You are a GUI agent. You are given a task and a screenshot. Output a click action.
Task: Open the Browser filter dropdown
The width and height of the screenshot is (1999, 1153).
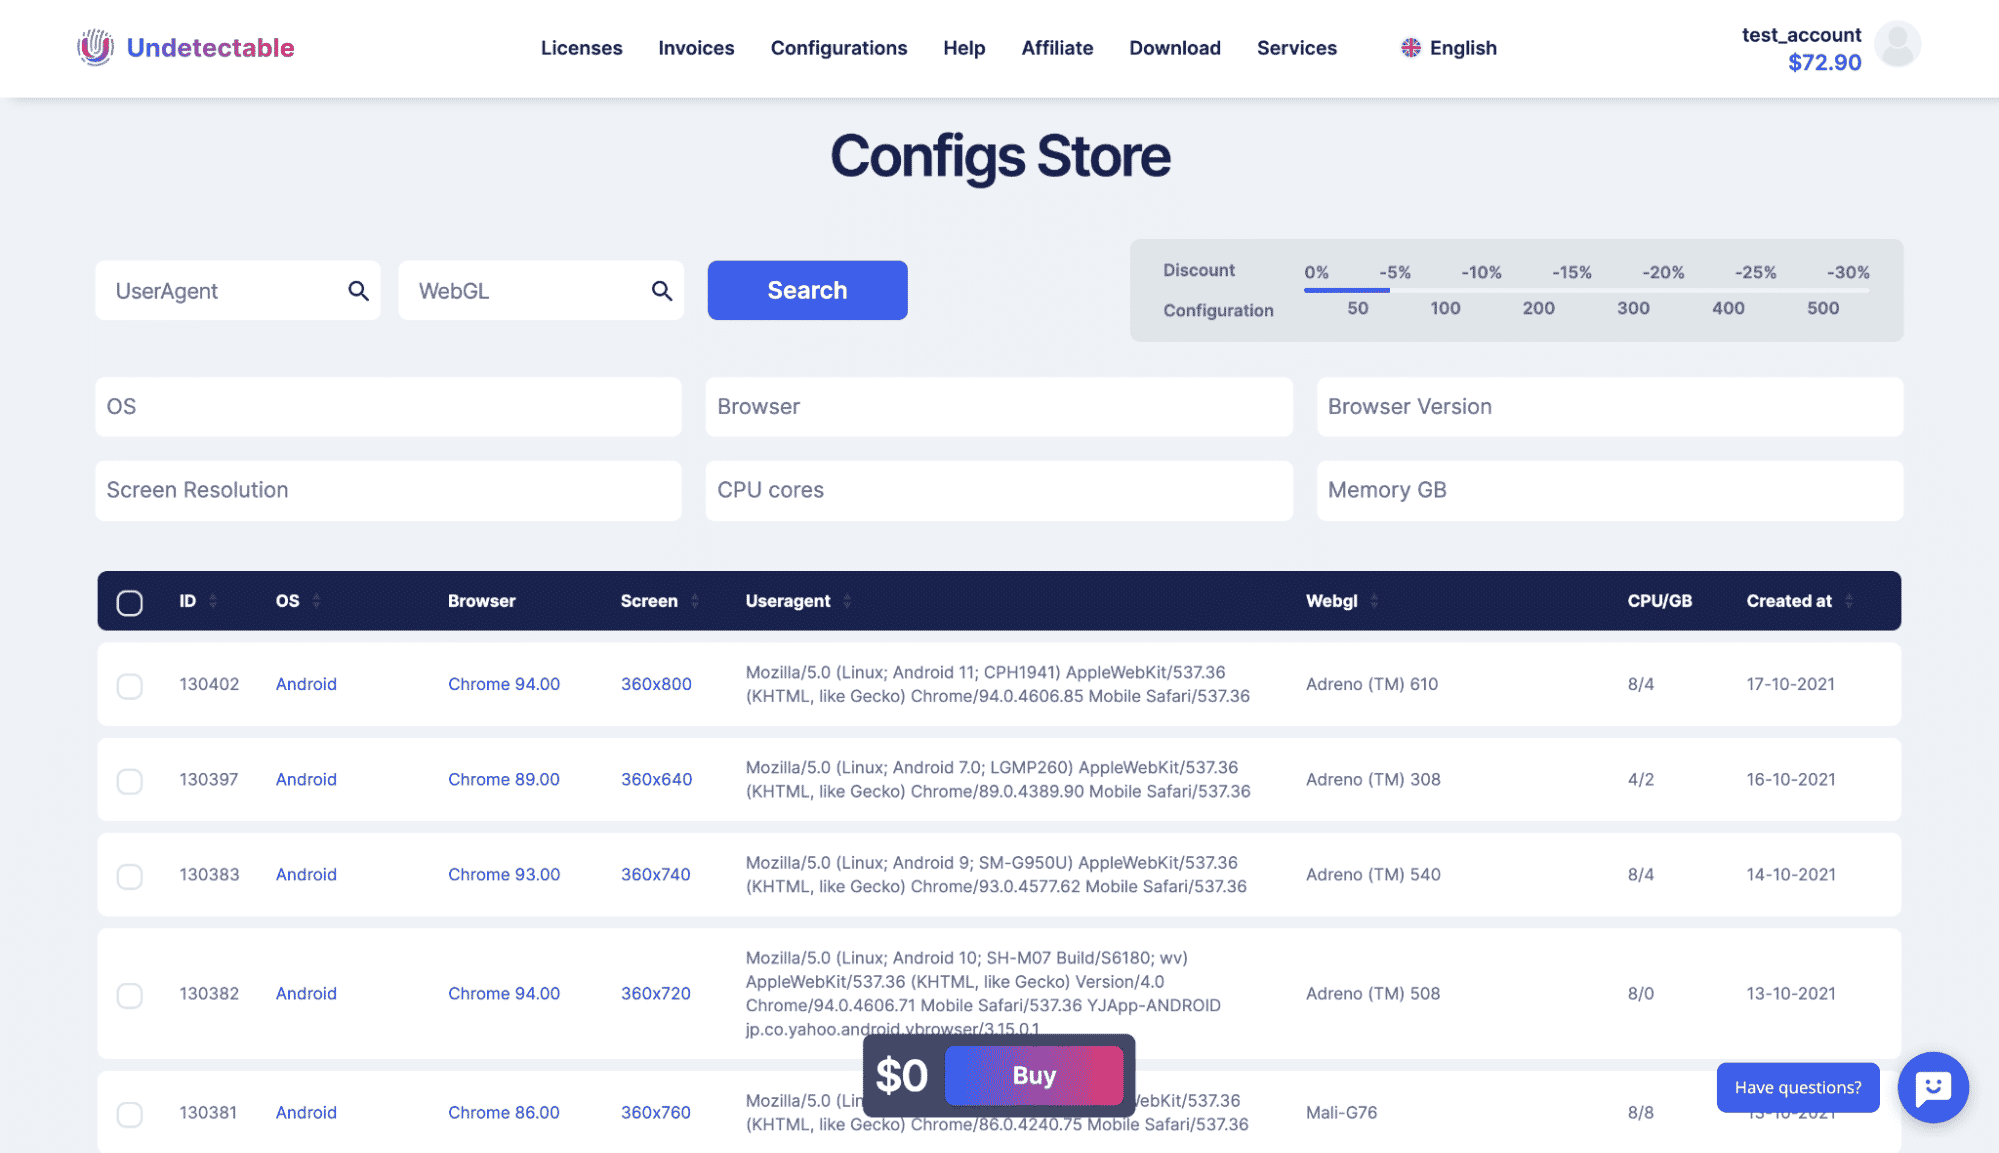point(999,407)
